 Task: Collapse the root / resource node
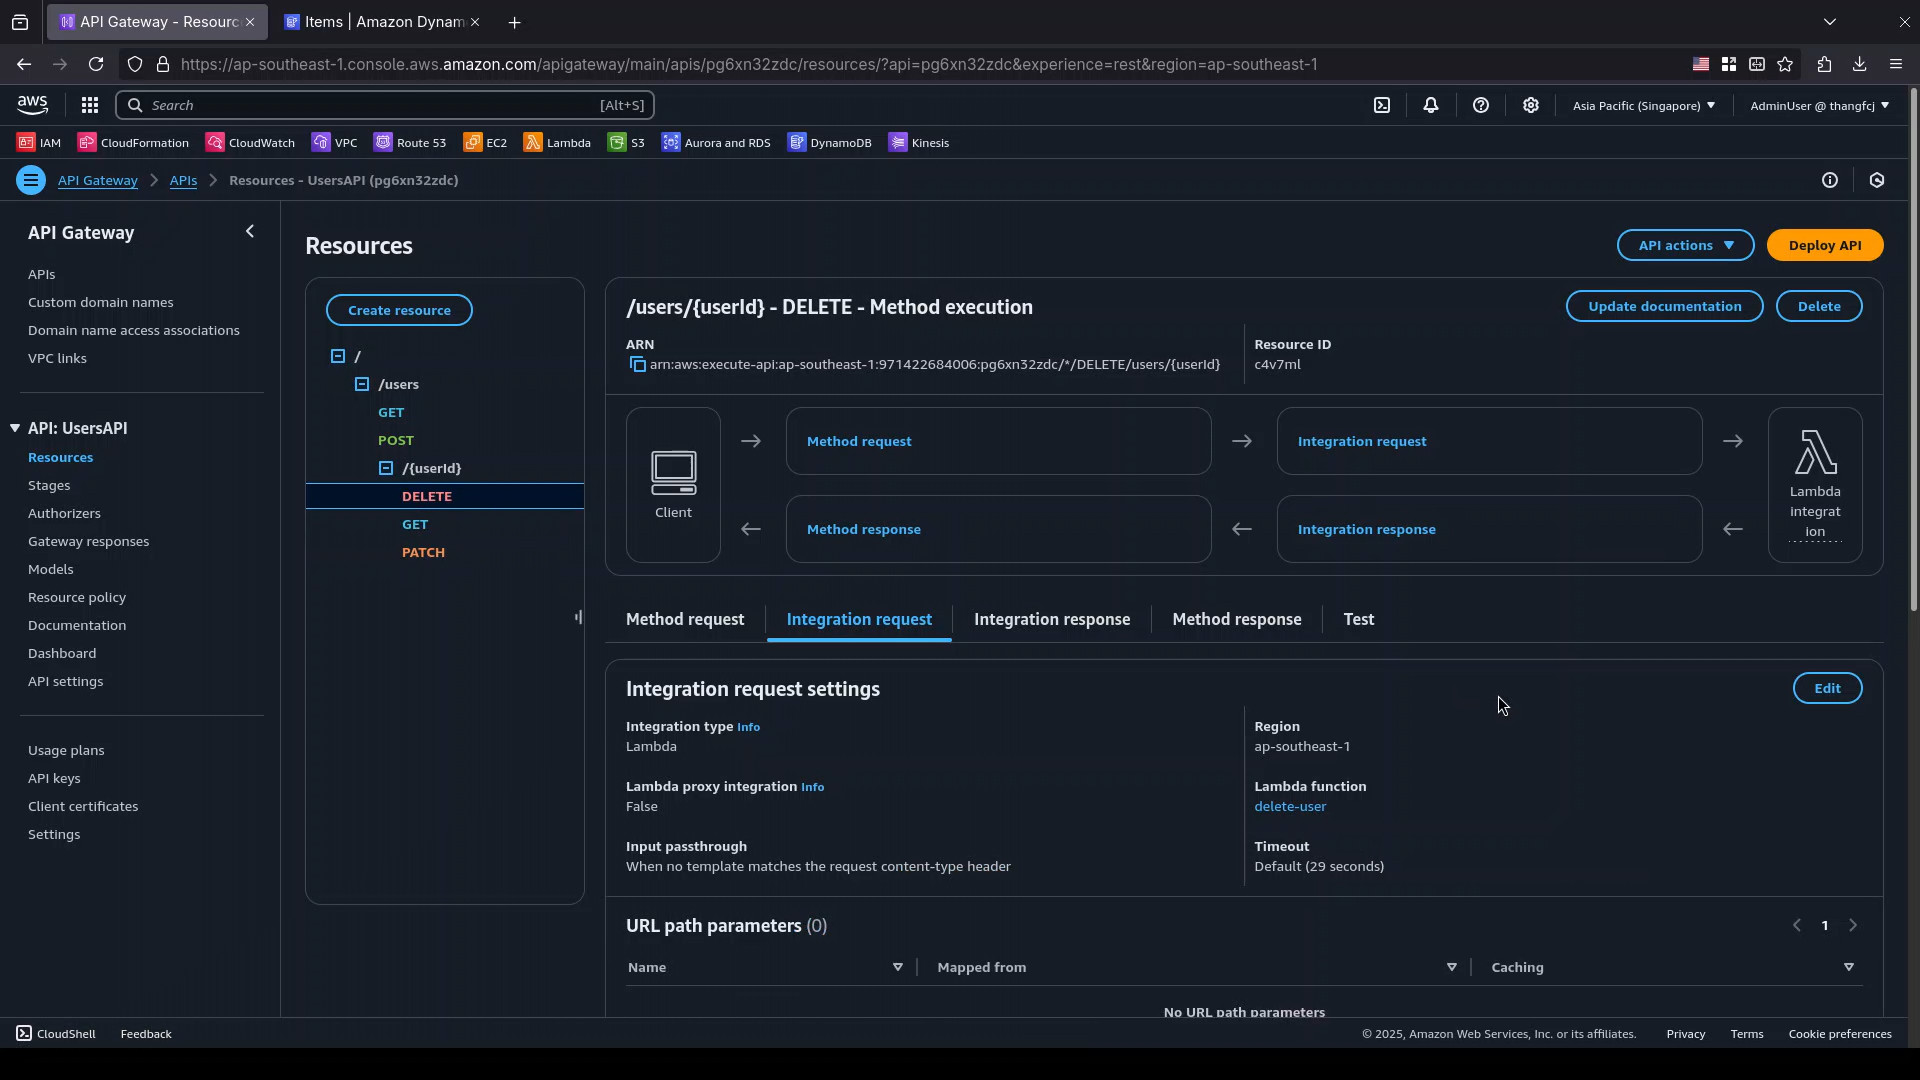coord(338,356)
